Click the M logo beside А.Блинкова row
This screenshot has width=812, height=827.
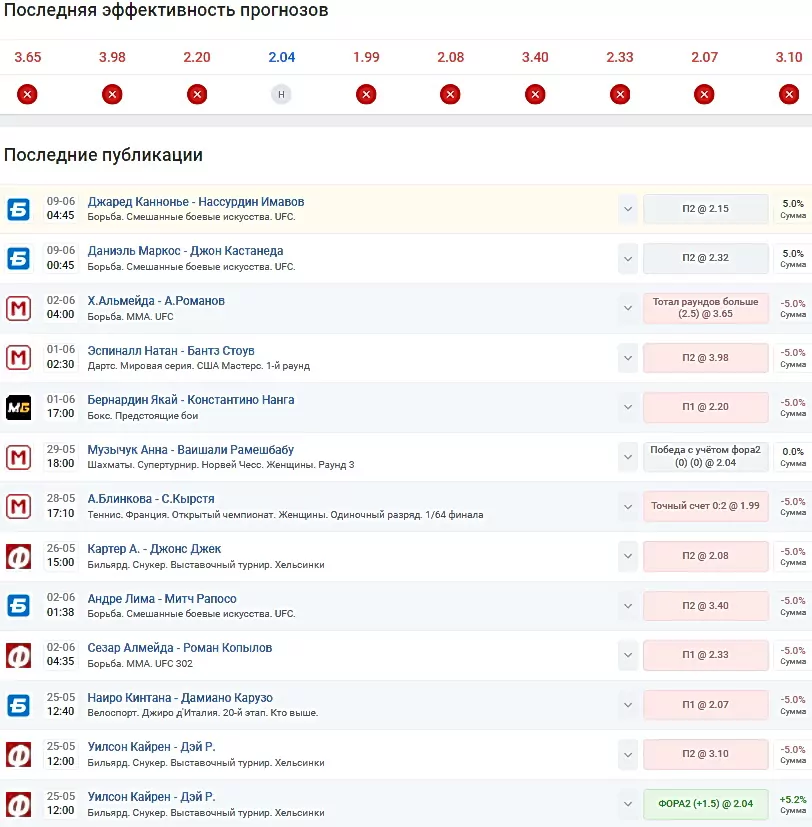pyautogui.click(x=18, y=506)
